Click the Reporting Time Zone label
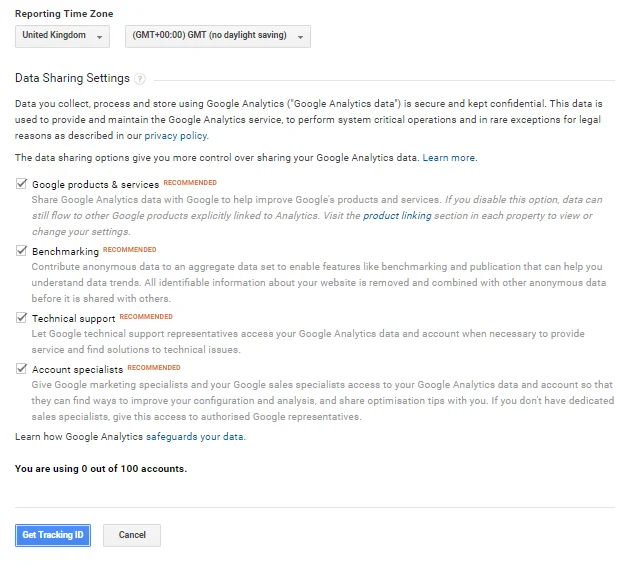 click(64, 14)
